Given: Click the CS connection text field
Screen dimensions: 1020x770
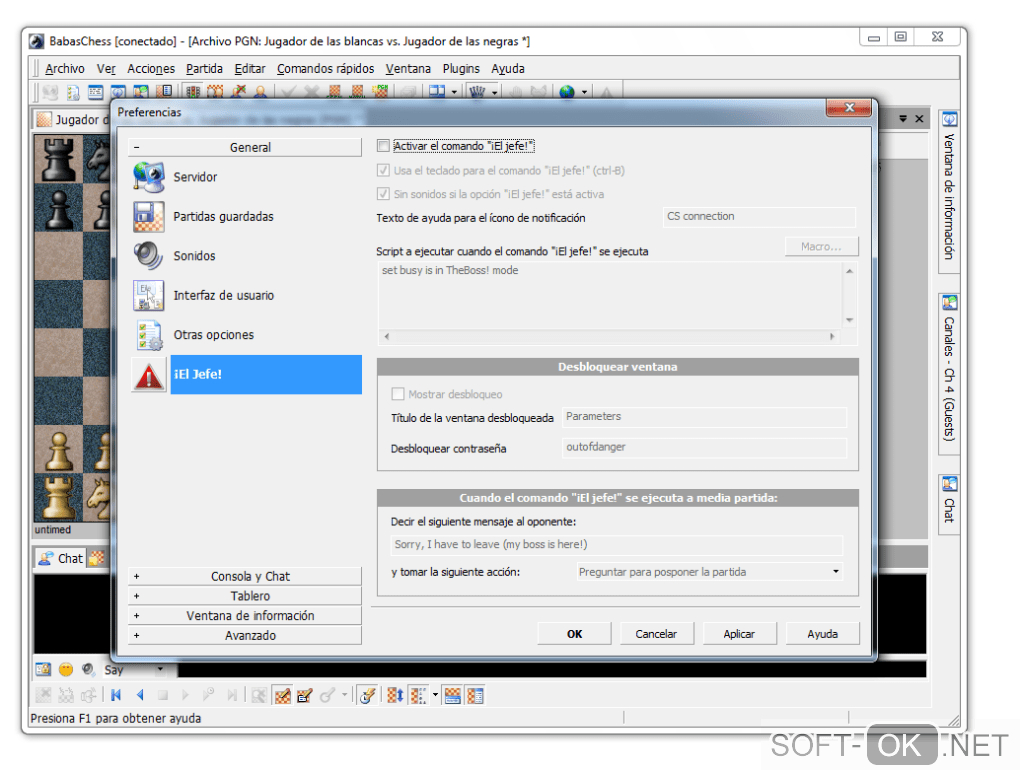Looking at the screenshot, I should point(759,217).
